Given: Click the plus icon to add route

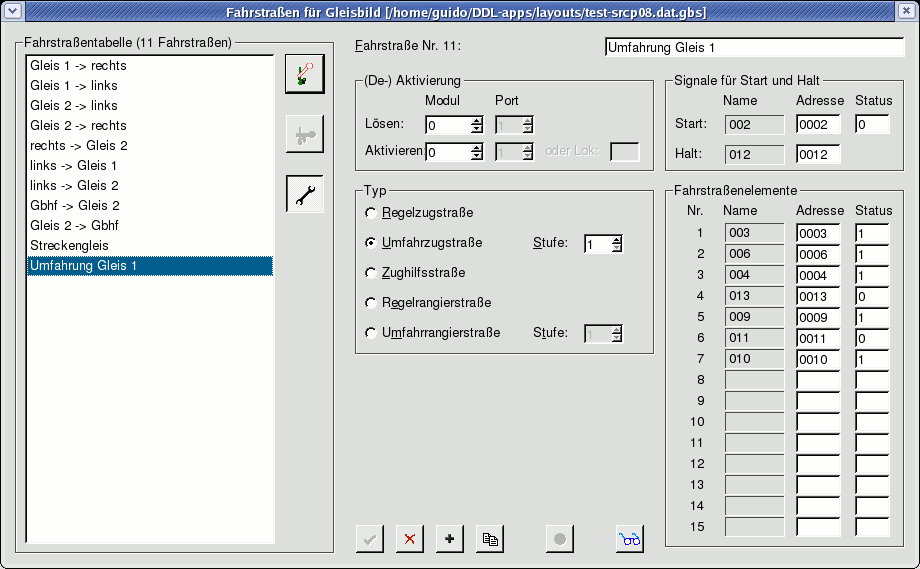Looking at the screenshot, I should tap(449, 539).
